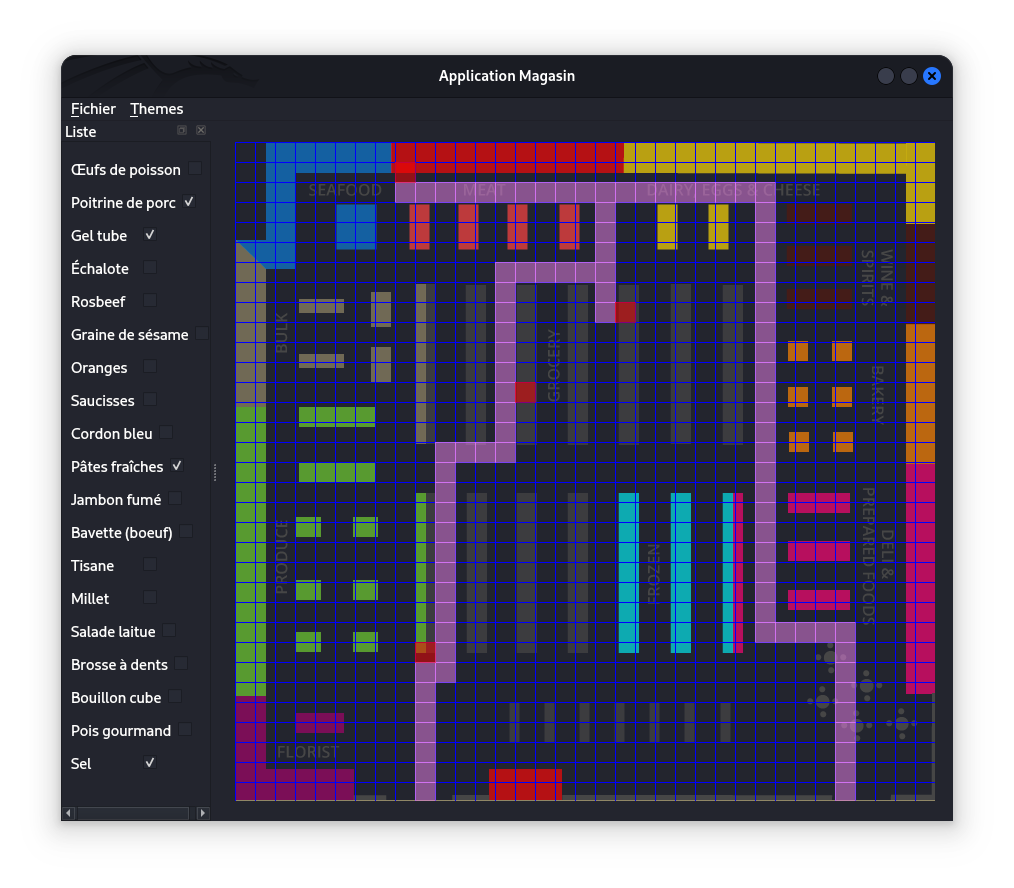Select the Bavette (boeuf) checkbox

click(x=186, y=532)
